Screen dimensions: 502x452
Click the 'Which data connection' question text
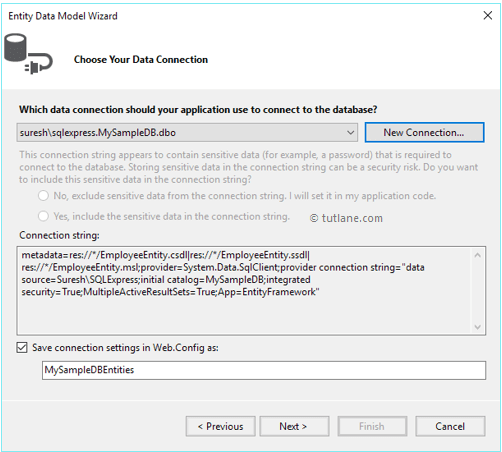tap(198, 110)
